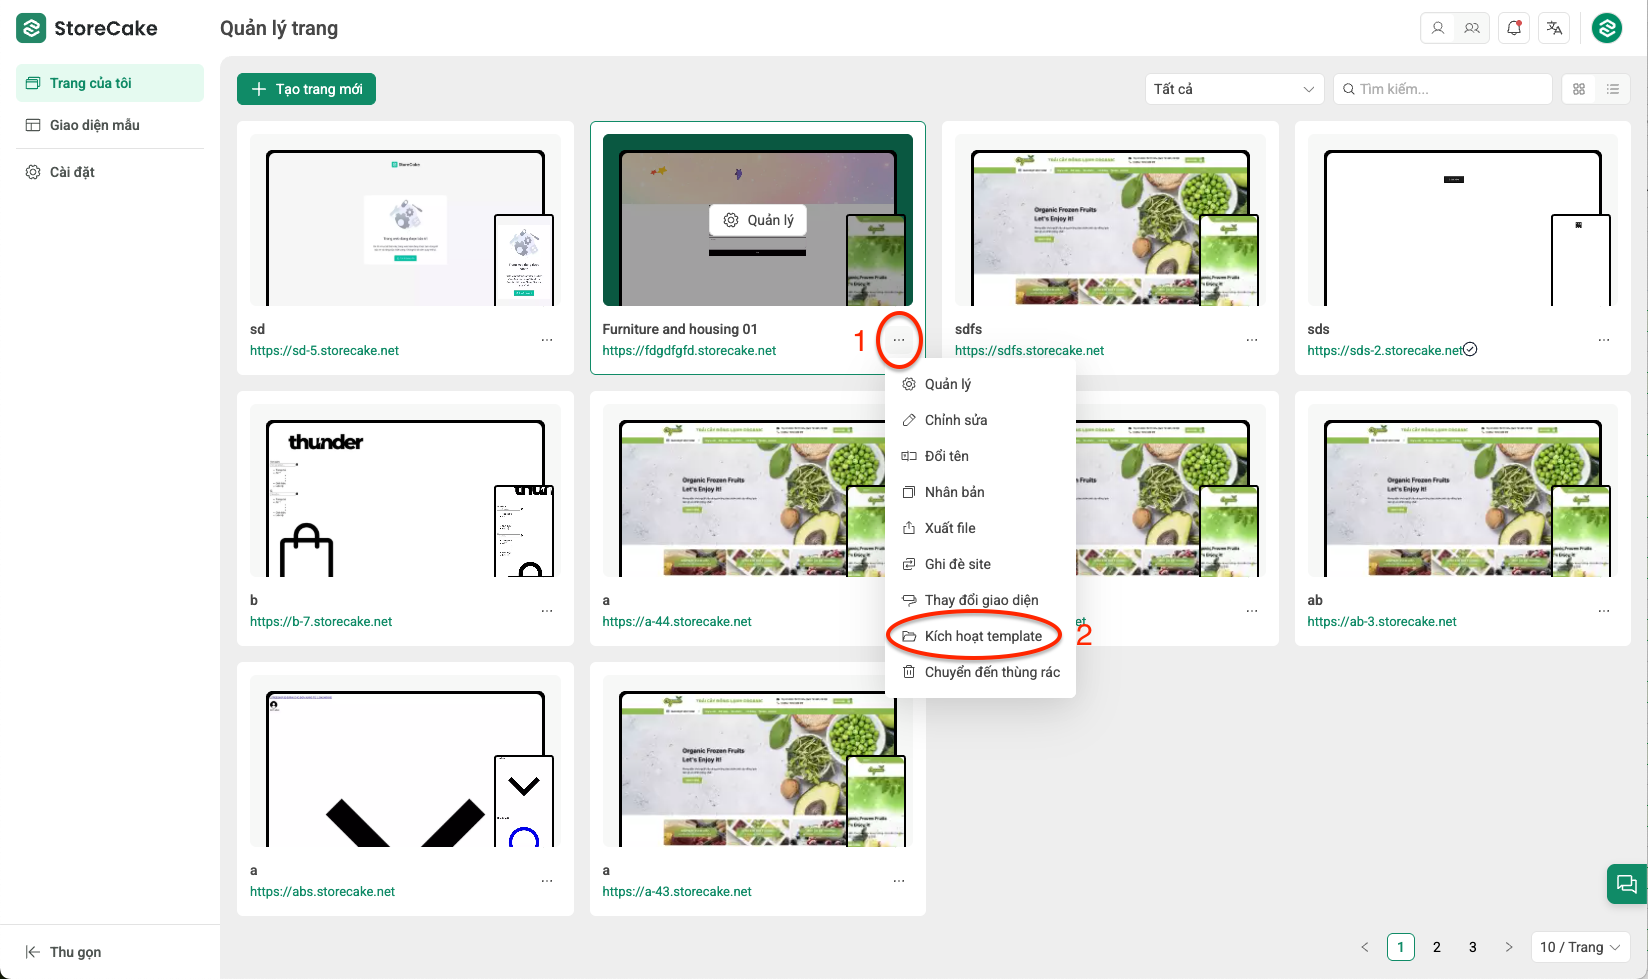The width and height of the screenshot is (1648, 979).
Task: Switch to grid view layout
Action: pos(1579,89)
